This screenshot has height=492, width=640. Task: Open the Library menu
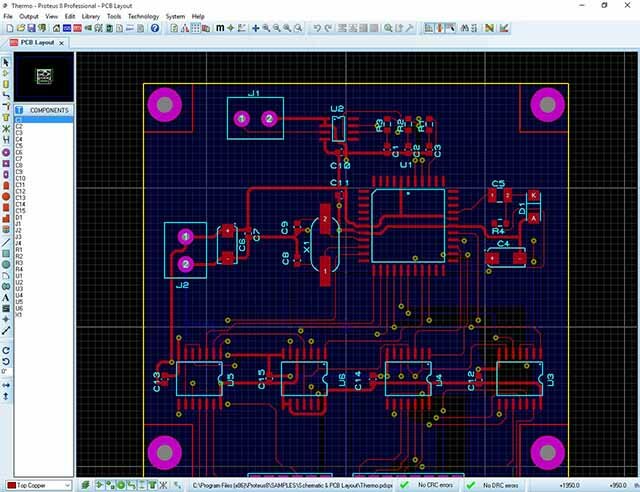pyautogui.click(x=91, y=16)
